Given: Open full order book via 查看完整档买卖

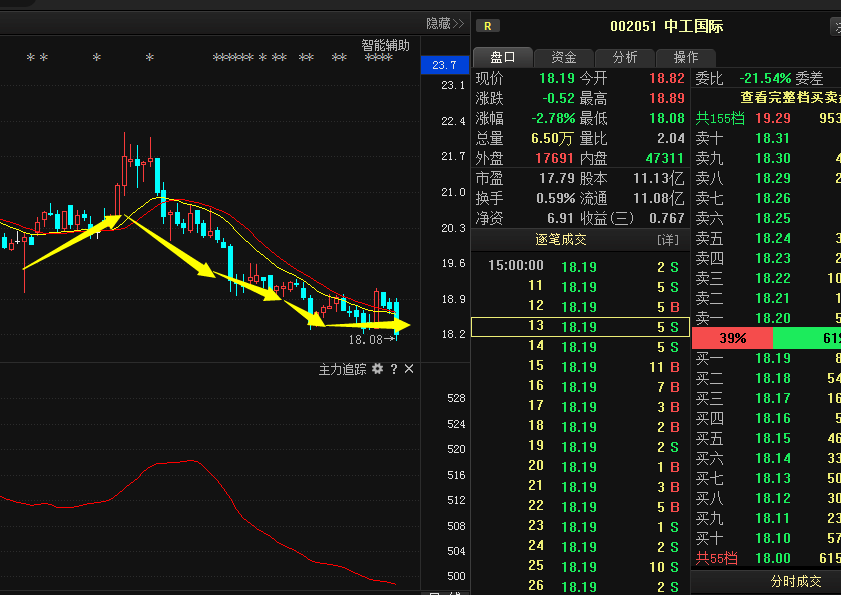Looking at the screenshot, I should pyautogui.click(x=791, y=98).
